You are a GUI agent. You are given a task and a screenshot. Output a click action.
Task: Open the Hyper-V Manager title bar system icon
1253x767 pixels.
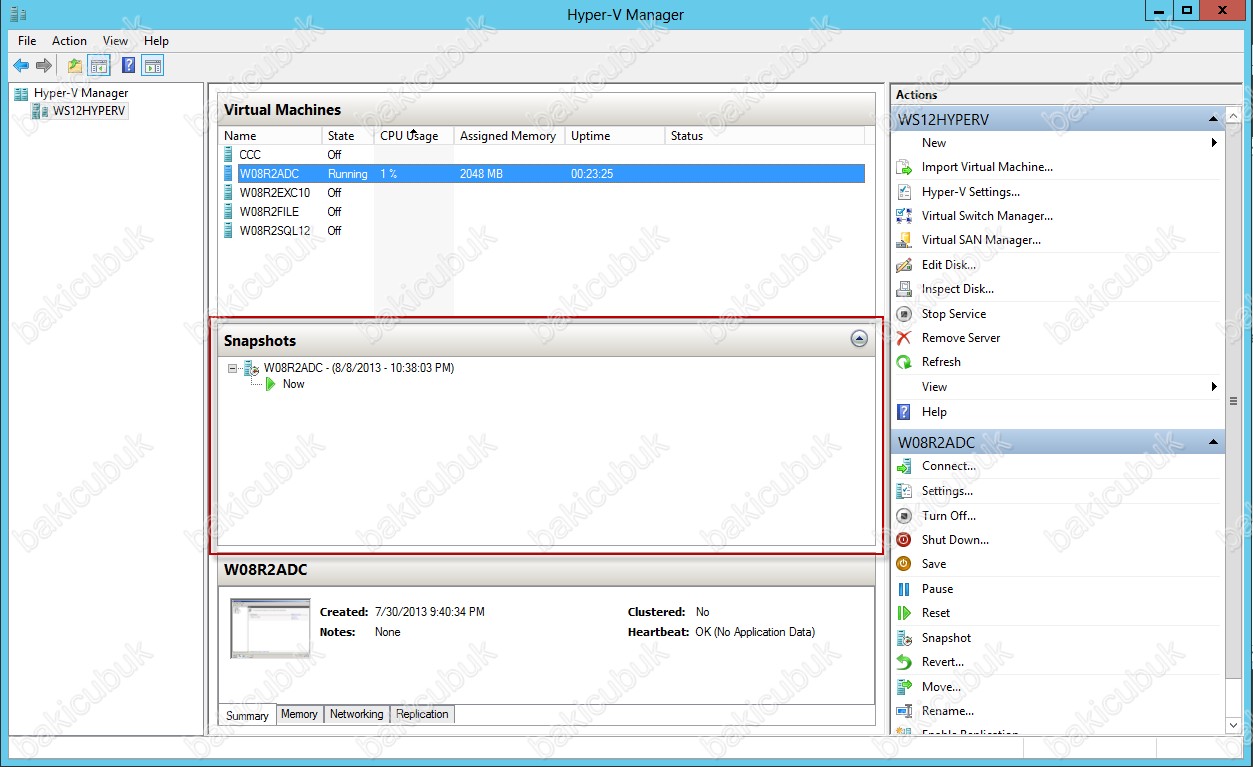coord(17,14)
